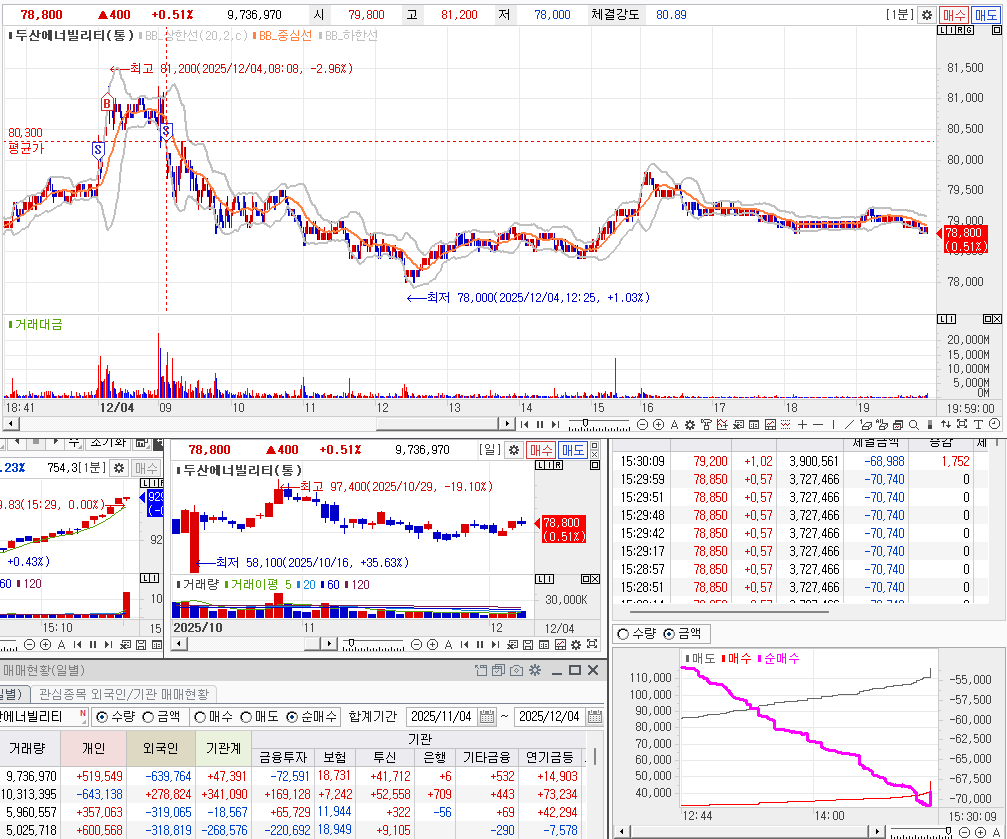Screen dimensions: 1007x839
Task: Click the start date field showing 2025/11/04
Action: pyautogui.click(x=442, y=717)
